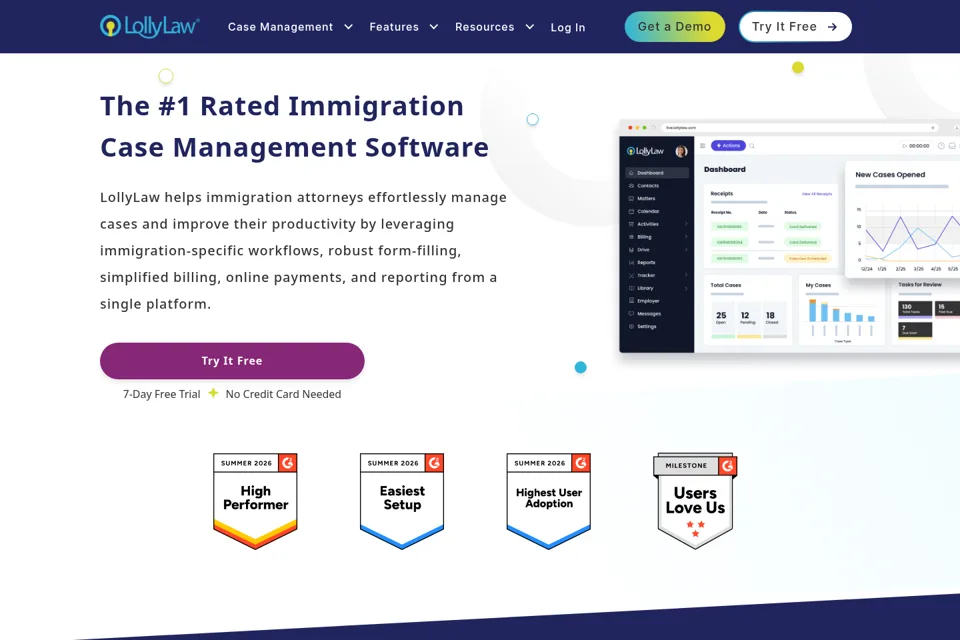Click the search icon beside Actions

752,146
